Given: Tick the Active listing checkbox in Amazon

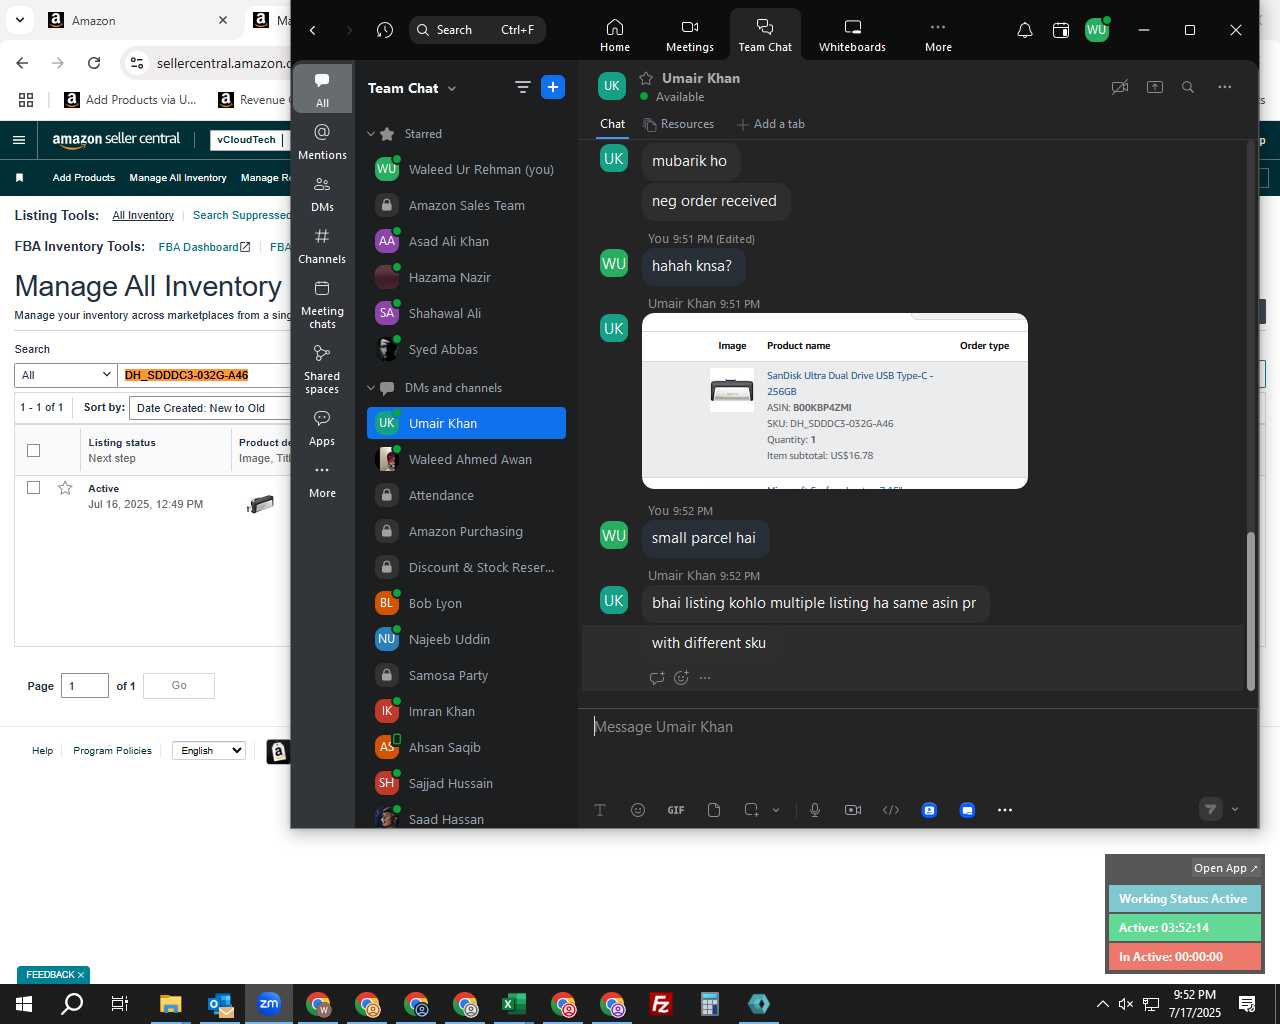Looking at the screenshot, I should (33, 488).
